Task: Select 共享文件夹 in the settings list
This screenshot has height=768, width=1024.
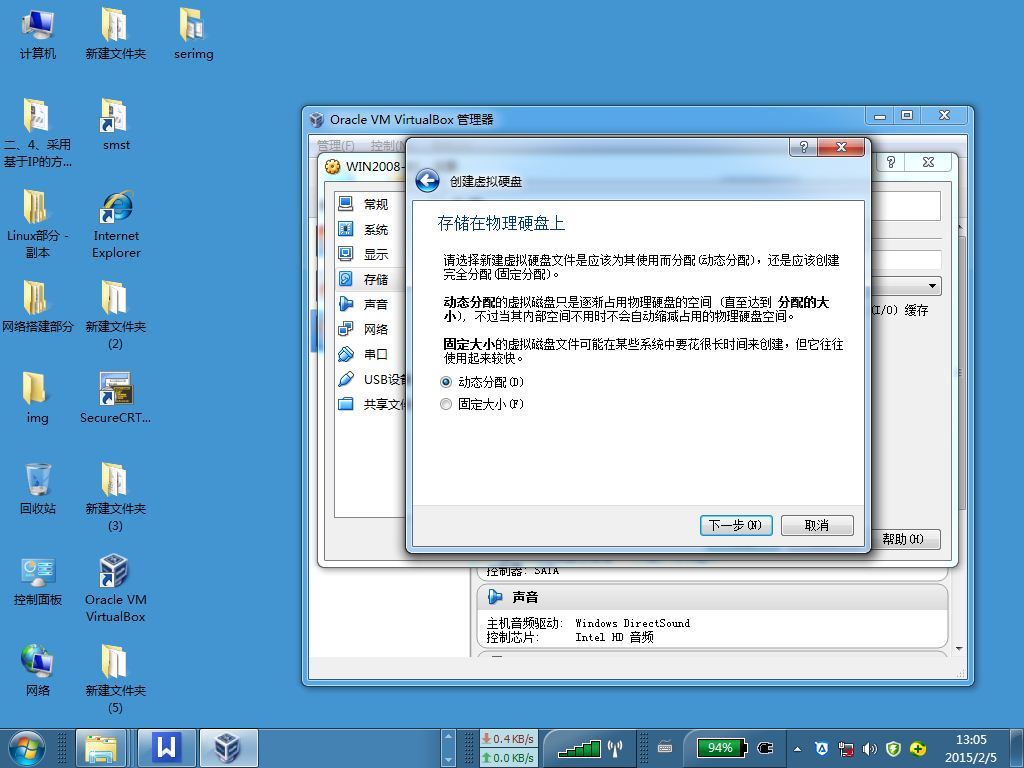Action: pos(370,404)
